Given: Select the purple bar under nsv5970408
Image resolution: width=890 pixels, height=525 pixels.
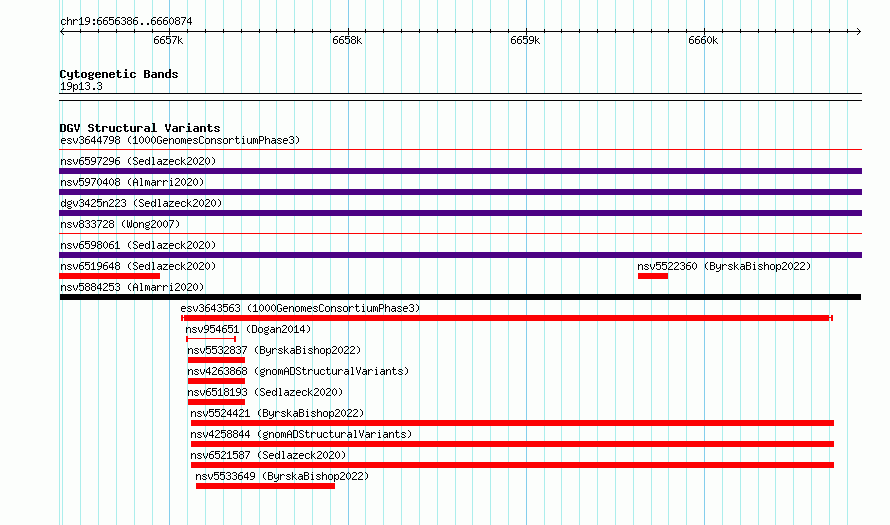Looking at the screenshot, I should [460, 192].
